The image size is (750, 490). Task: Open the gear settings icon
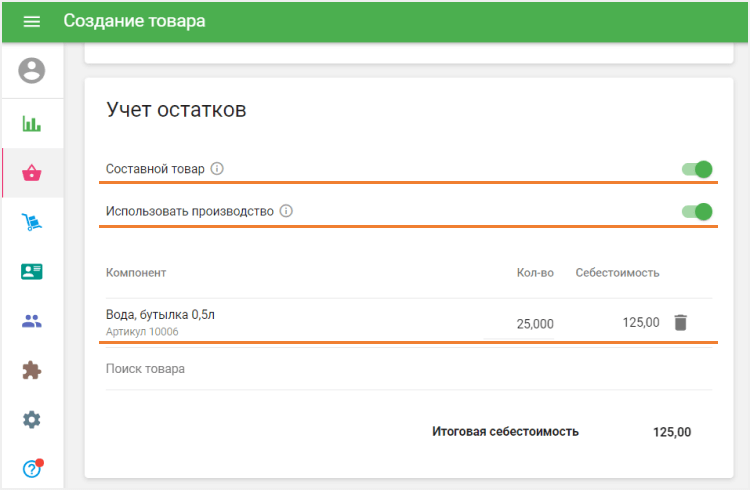tap(32, 420)
